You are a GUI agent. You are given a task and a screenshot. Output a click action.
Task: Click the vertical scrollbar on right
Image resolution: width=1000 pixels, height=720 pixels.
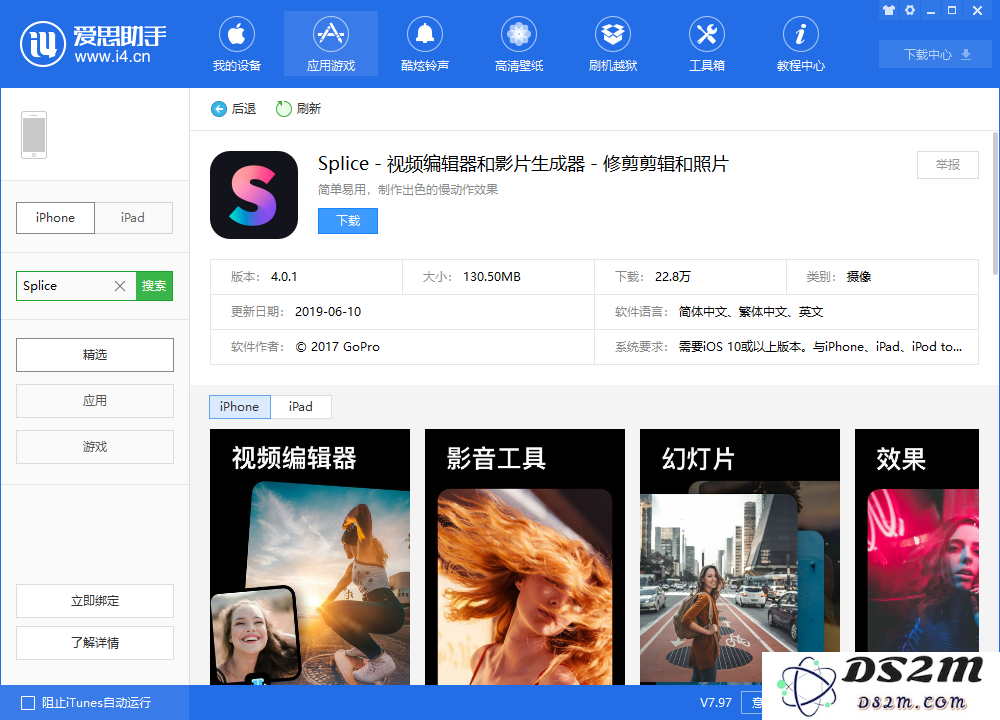[x=995, y=204]
